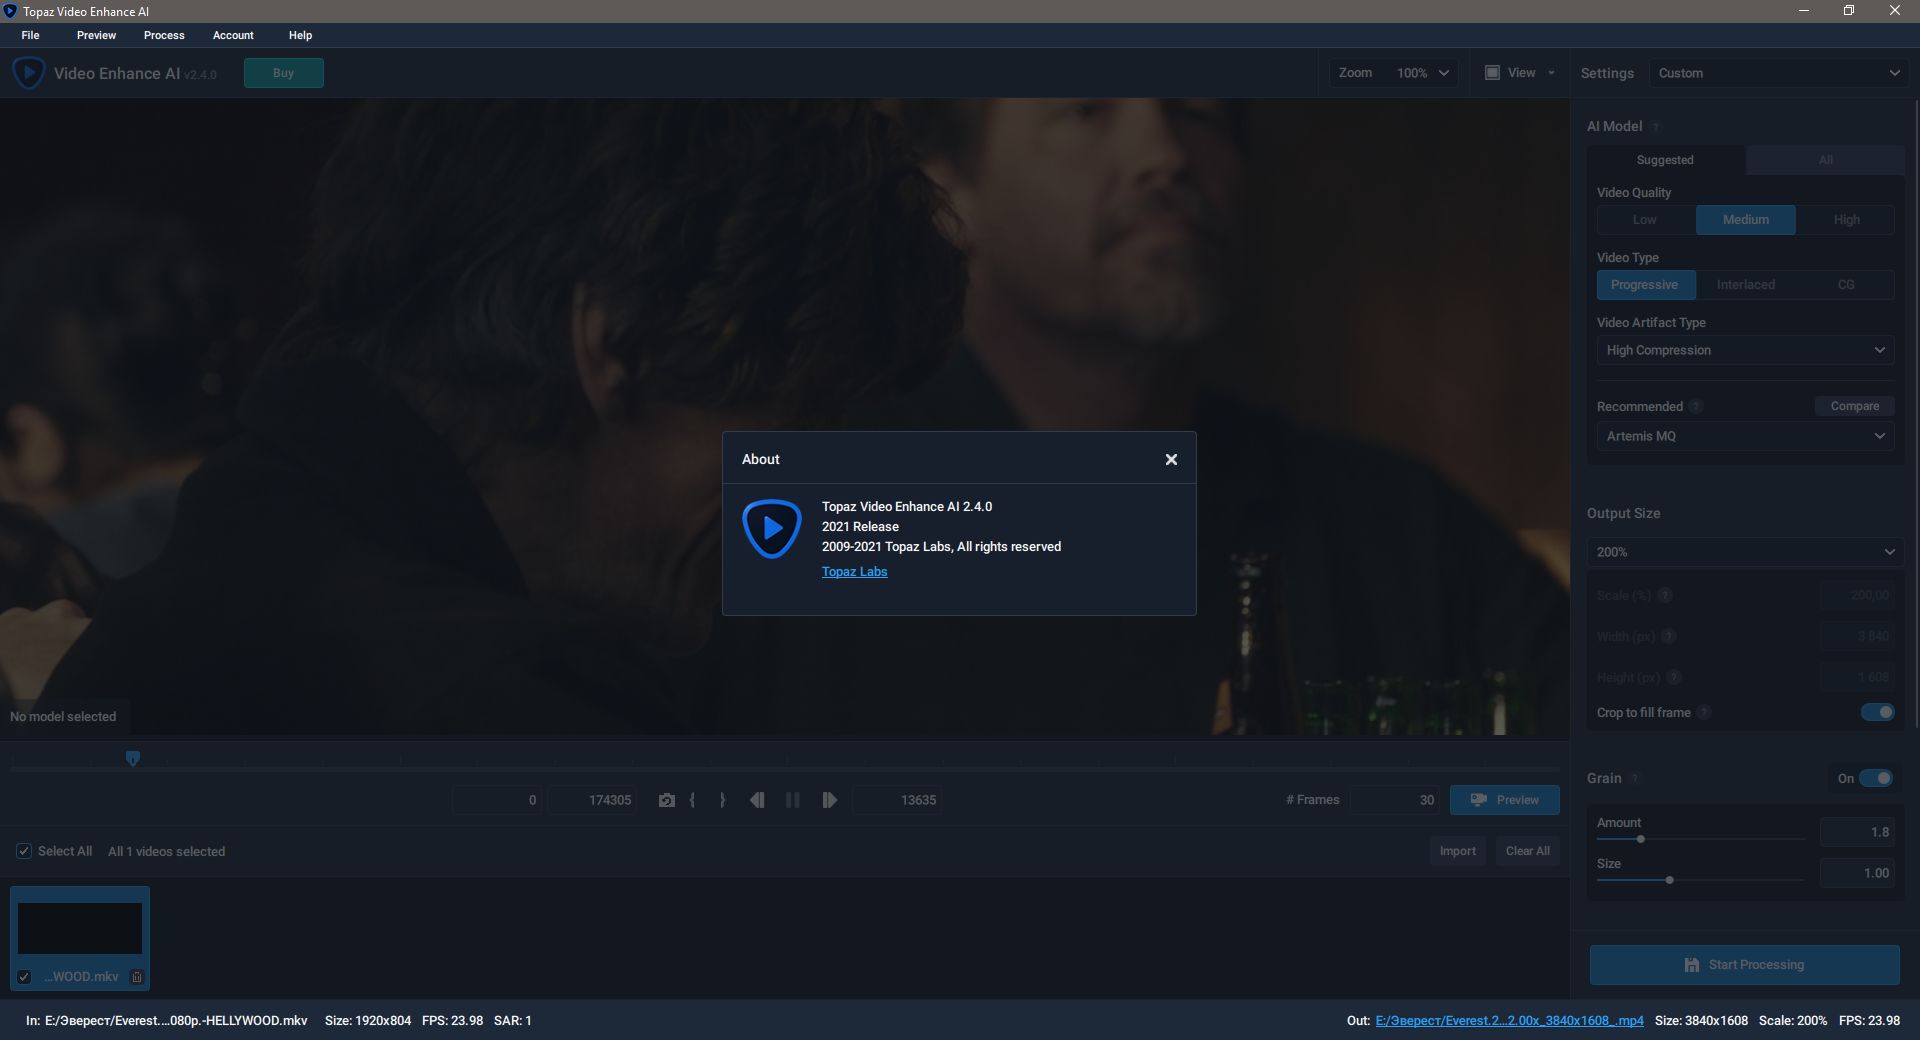Click the View layout icon
Screen dimensions: 1920x1040
1492,73
